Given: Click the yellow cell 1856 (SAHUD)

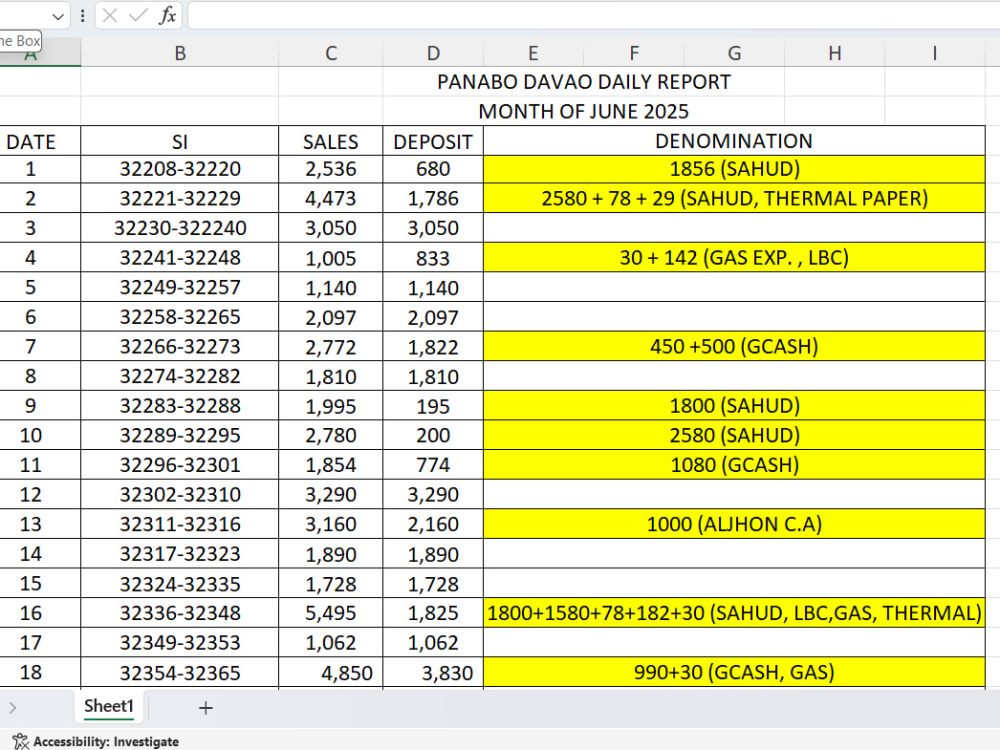Looking at the screenshot, I should click(x=734, y=169).
